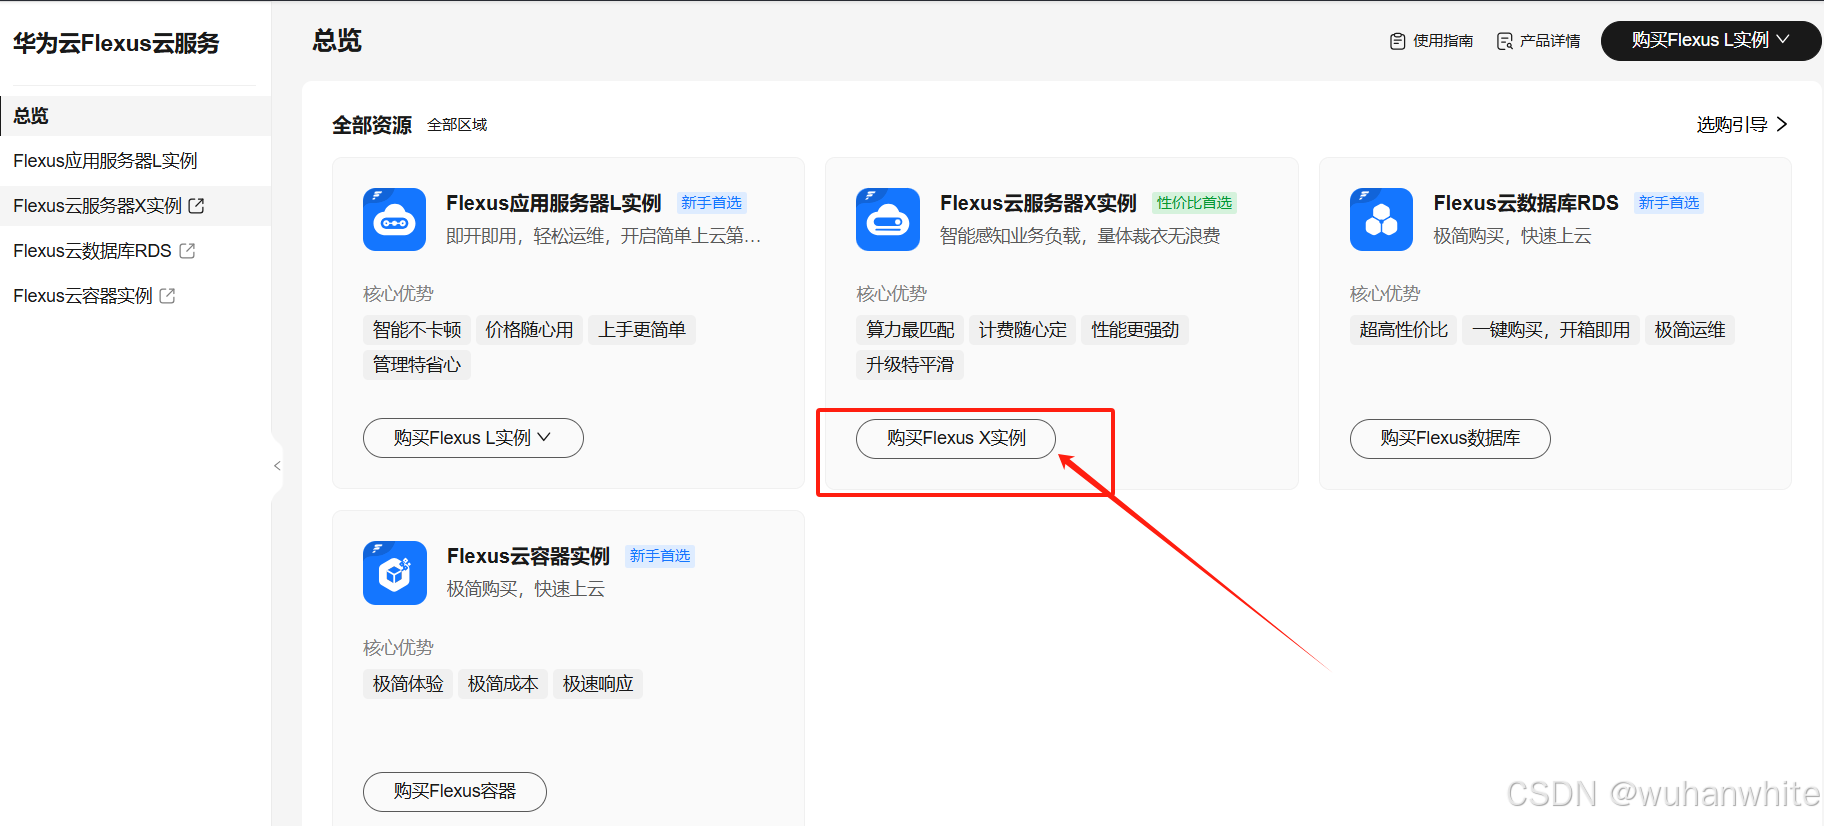Click the 全部资源 heading

pos(372,125)
